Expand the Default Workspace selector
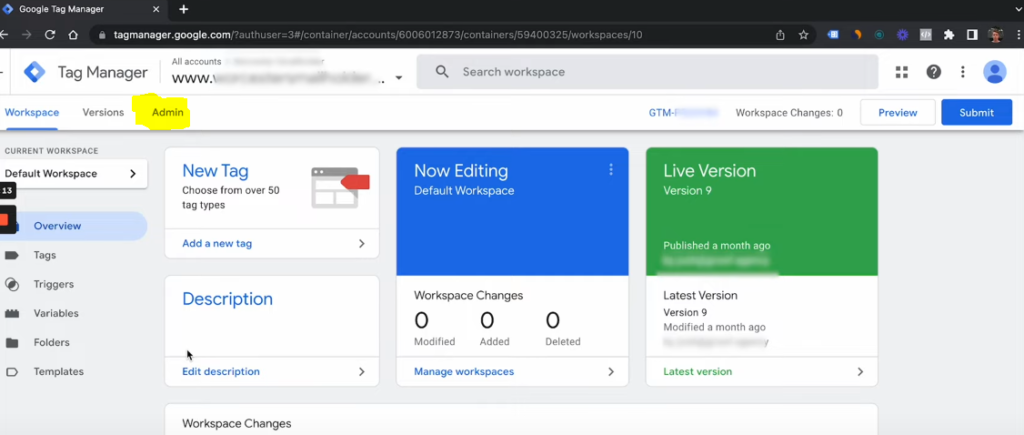The image size is (1024, 435). click(x=74, y=174)
